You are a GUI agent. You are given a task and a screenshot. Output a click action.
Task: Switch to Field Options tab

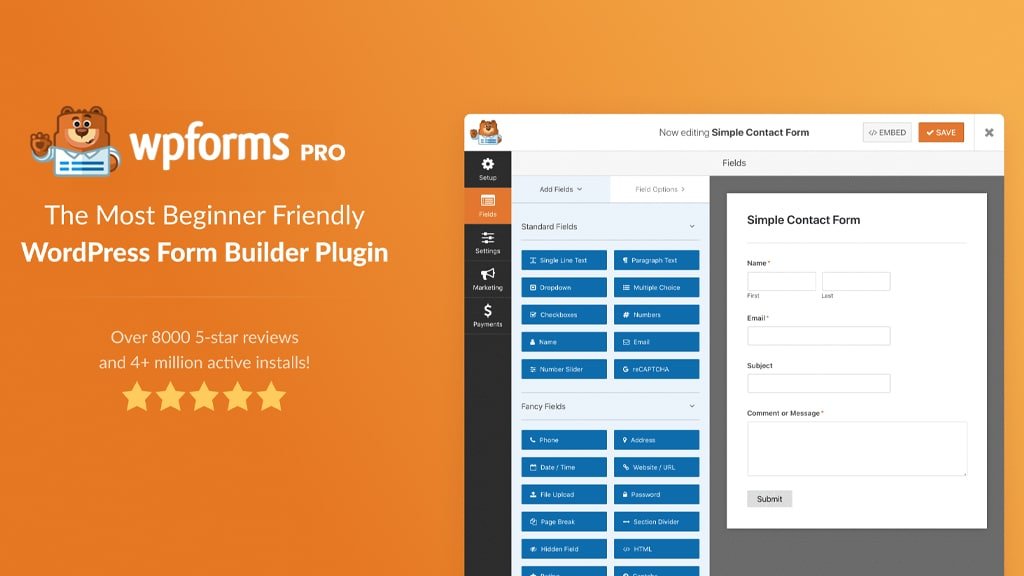(660, 189)
